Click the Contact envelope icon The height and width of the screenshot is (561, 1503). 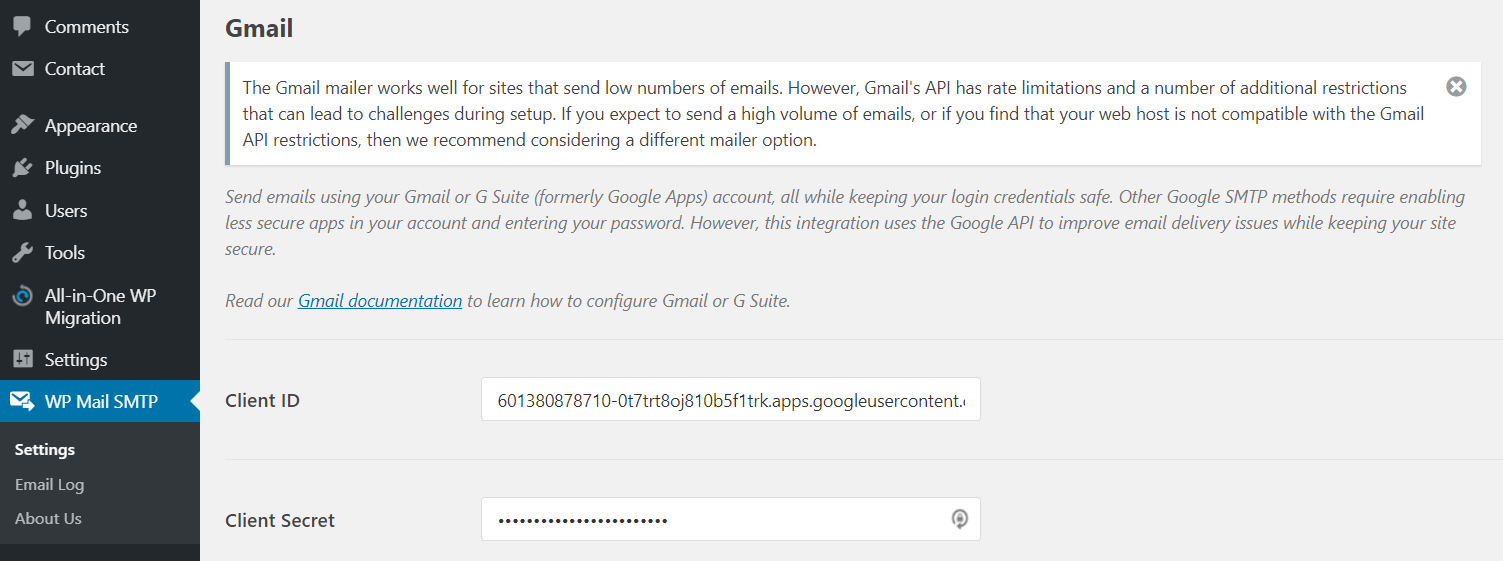click(22, 68)
